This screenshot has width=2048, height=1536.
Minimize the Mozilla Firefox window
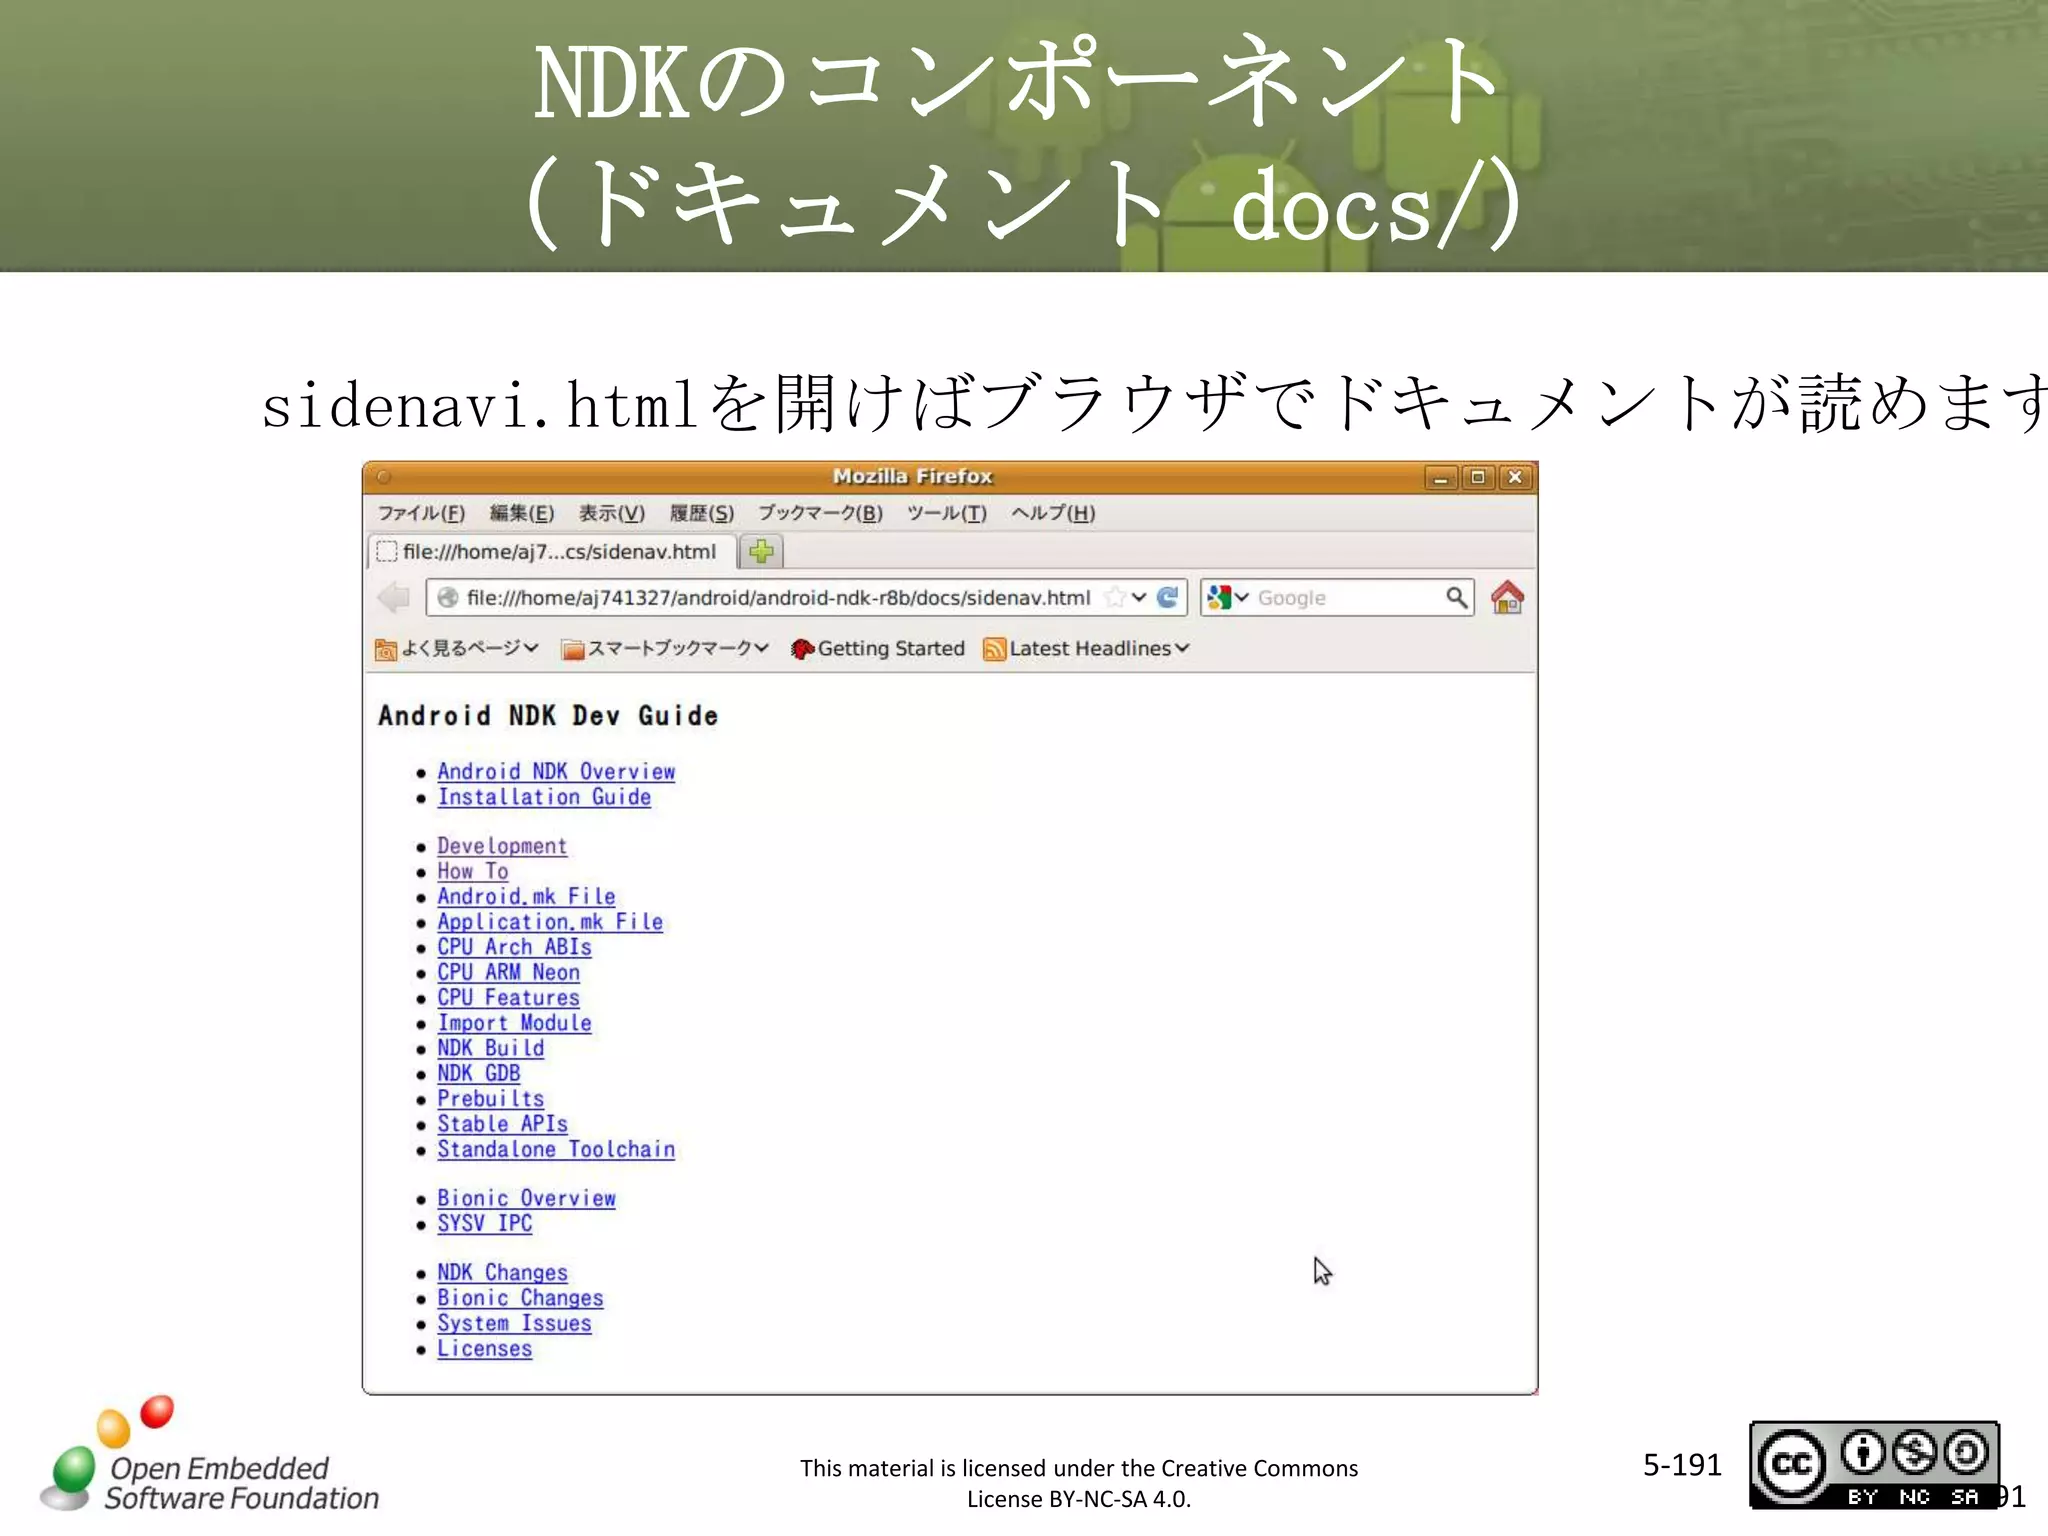point(1441,478)
